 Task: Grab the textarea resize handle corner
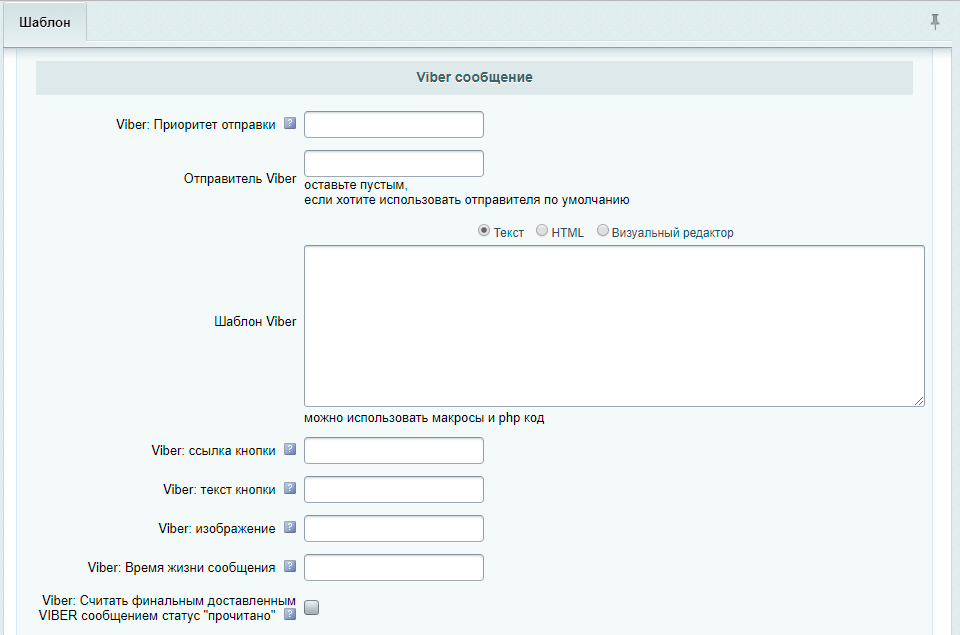(919, 401)
